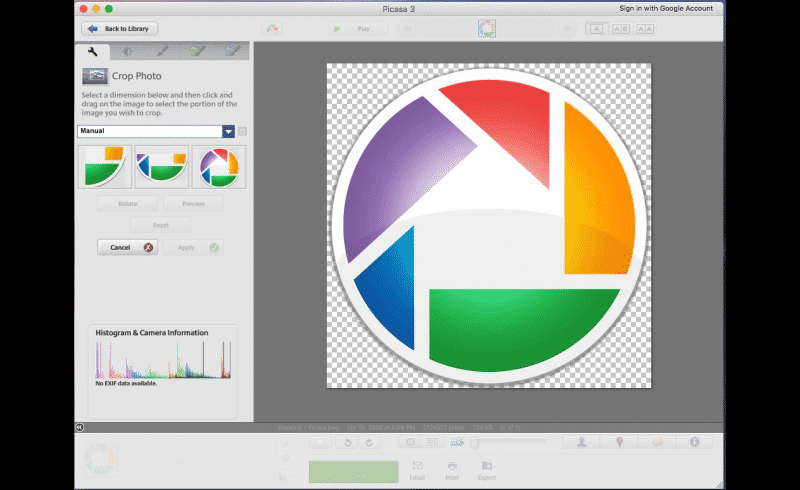The width and height of the screenshot is (800, 490).
Task: Go back to the photo library
Action: tap(119, 29)
